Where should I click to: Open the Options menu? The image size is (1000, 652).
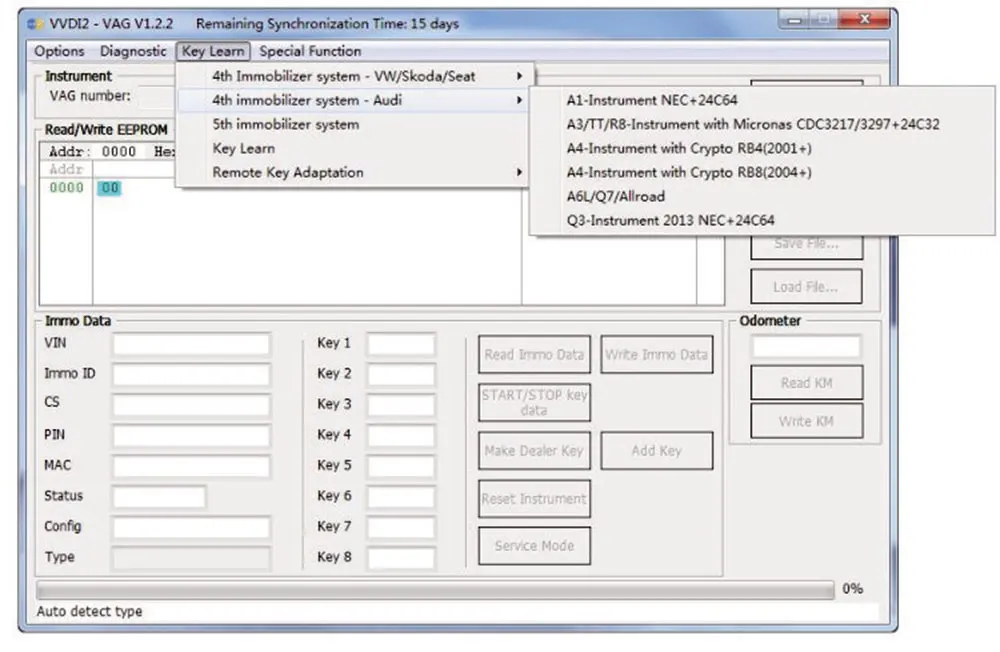[x=59, y=51]
